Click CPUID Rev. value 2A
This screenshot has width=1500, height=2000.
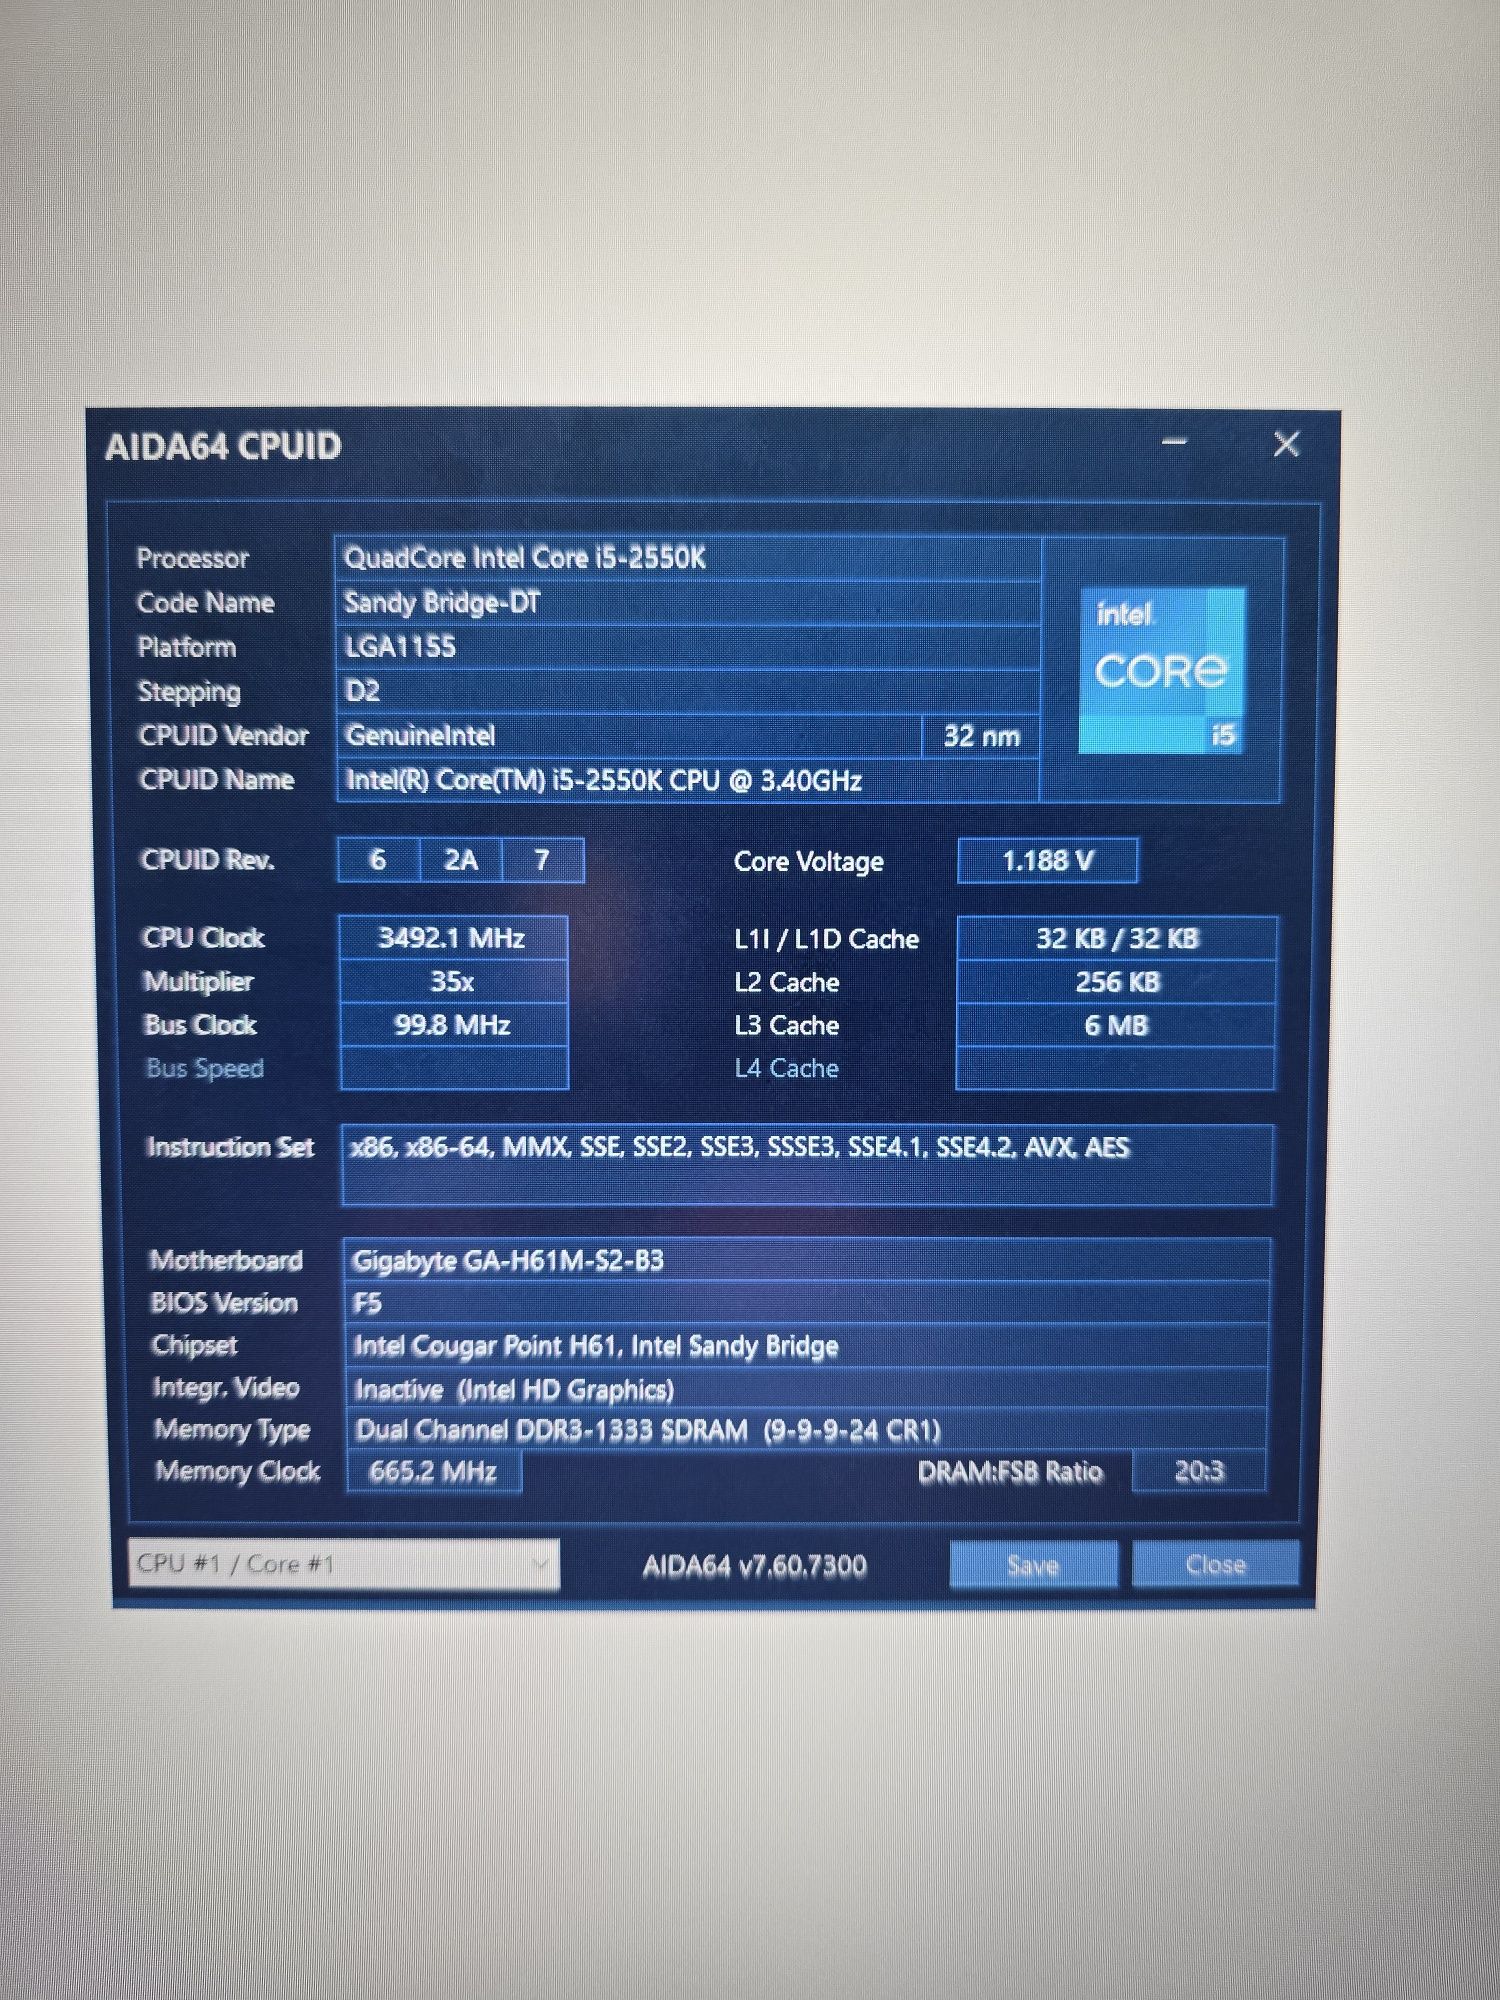click(x=460, y=860)
